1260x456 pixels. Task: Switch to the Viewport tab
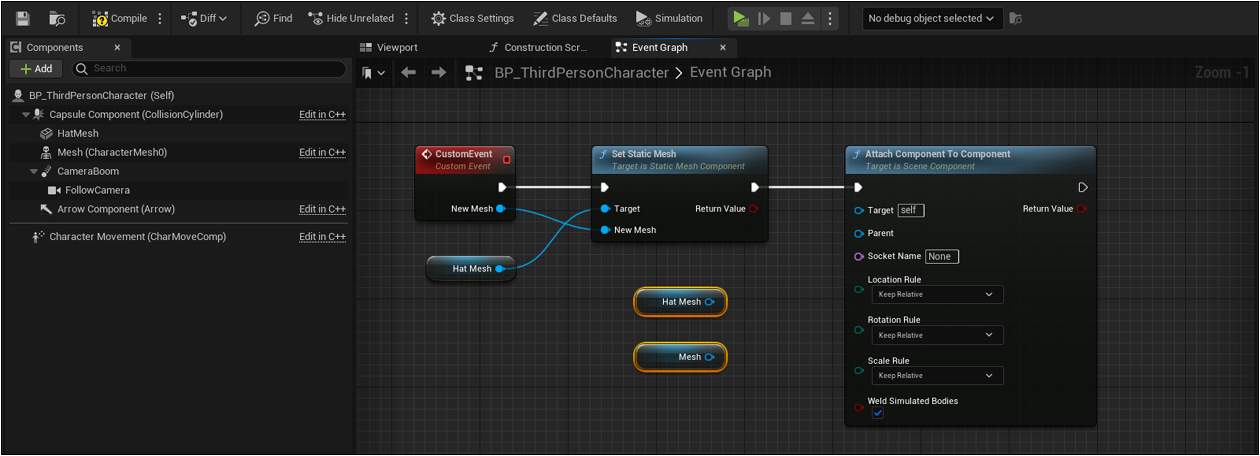(396, 47)
